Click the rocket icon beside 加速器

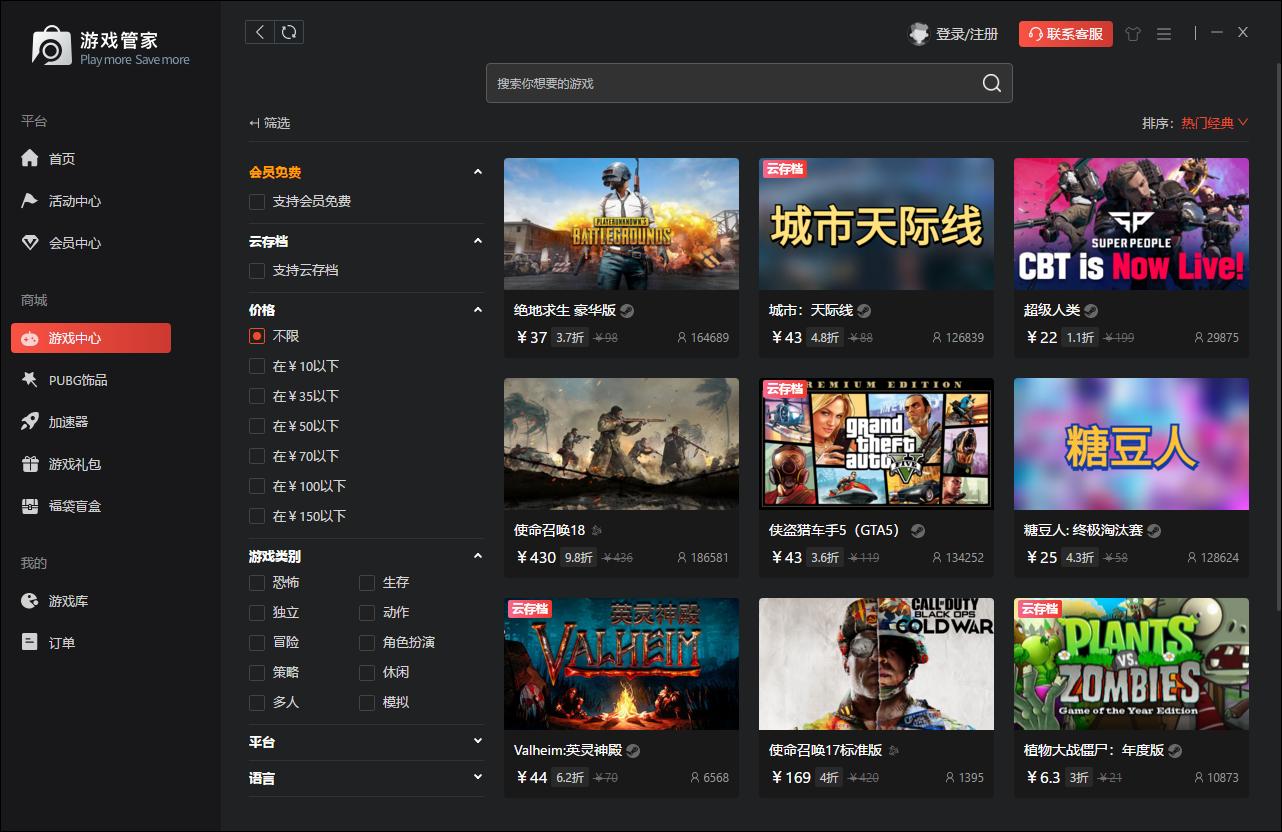(30, 422)
